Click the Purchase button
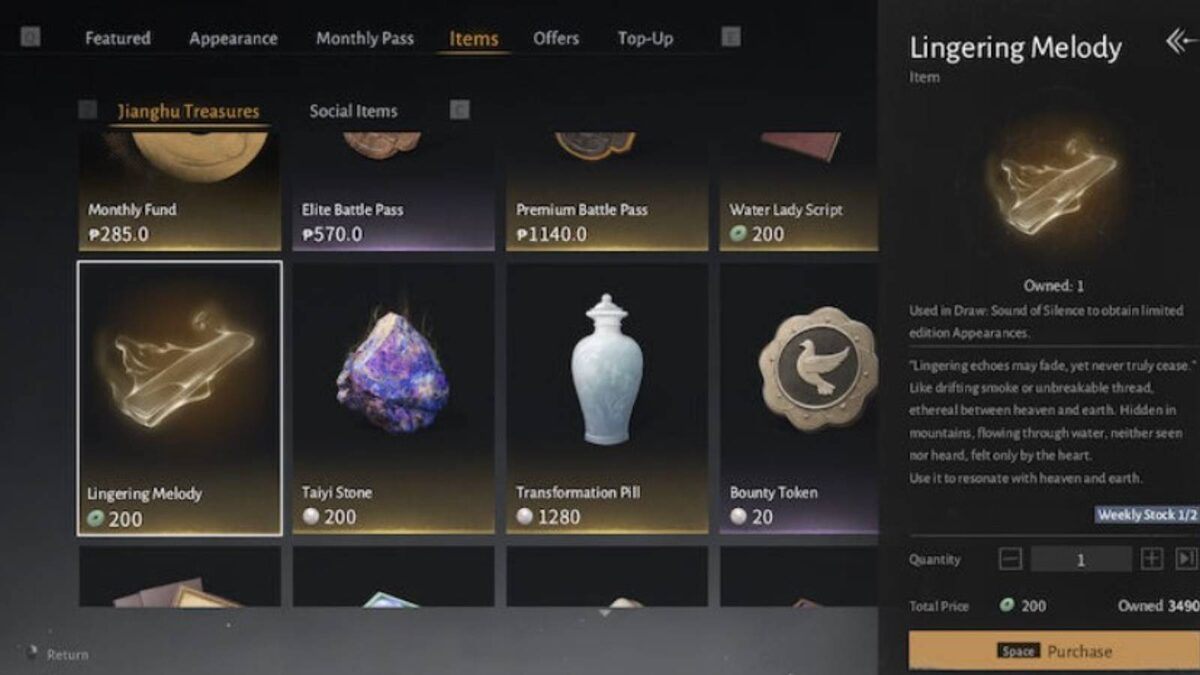Screen dimensions: 1200x675 tap(1054, 651)
